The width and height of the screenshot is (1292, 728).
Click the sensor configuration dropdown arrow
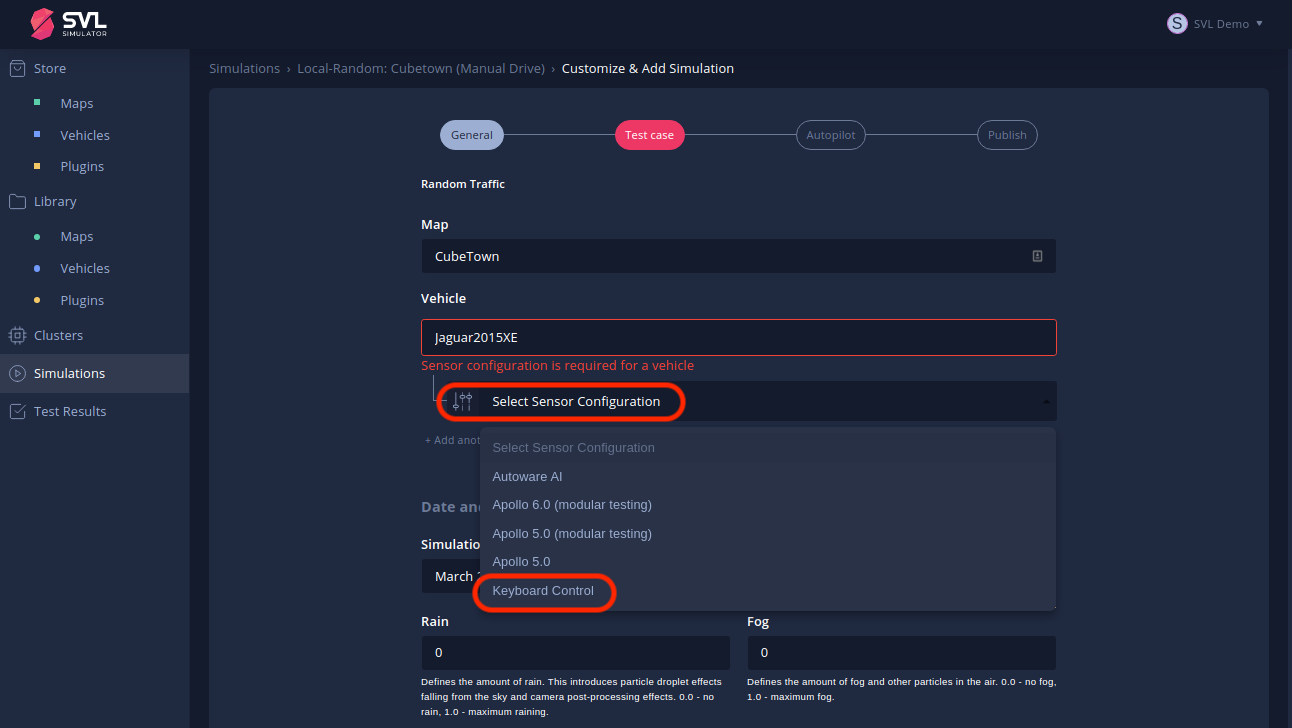[1046, 402]
